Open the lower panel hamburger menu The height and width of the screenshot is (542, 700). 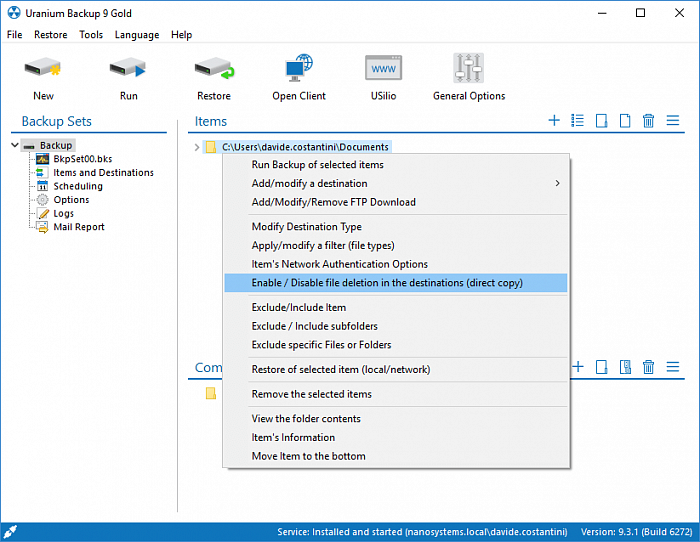pos(673,367)
